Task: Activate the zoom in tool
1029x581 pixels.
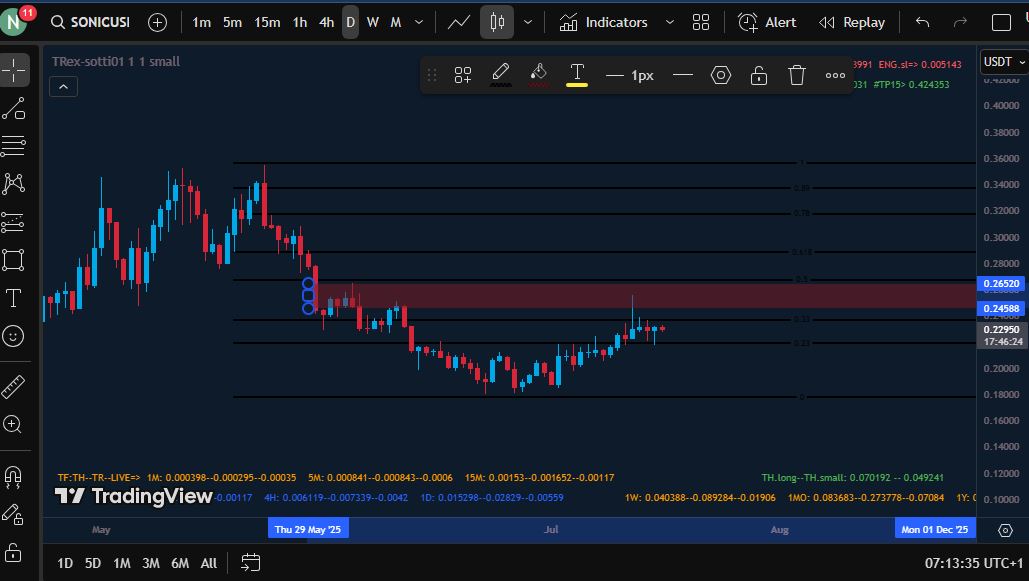Action: point(14,425)
